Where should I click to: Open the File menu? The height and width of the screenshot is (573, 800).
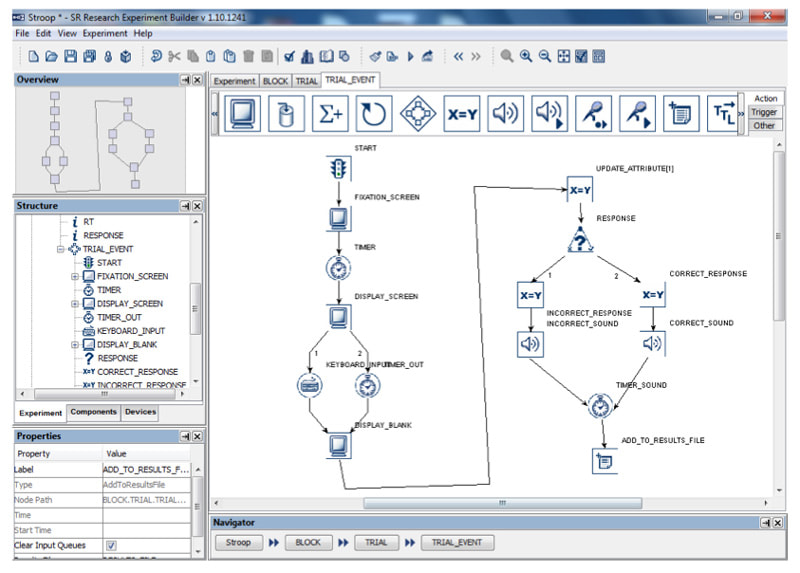click(22, 33)
